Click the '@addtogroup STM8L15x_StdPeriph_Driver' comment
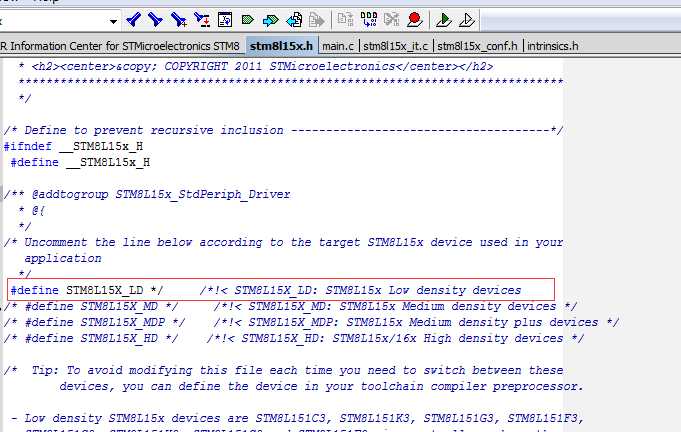Viewport: 681px width, 432px height. [x=147, y=194]
